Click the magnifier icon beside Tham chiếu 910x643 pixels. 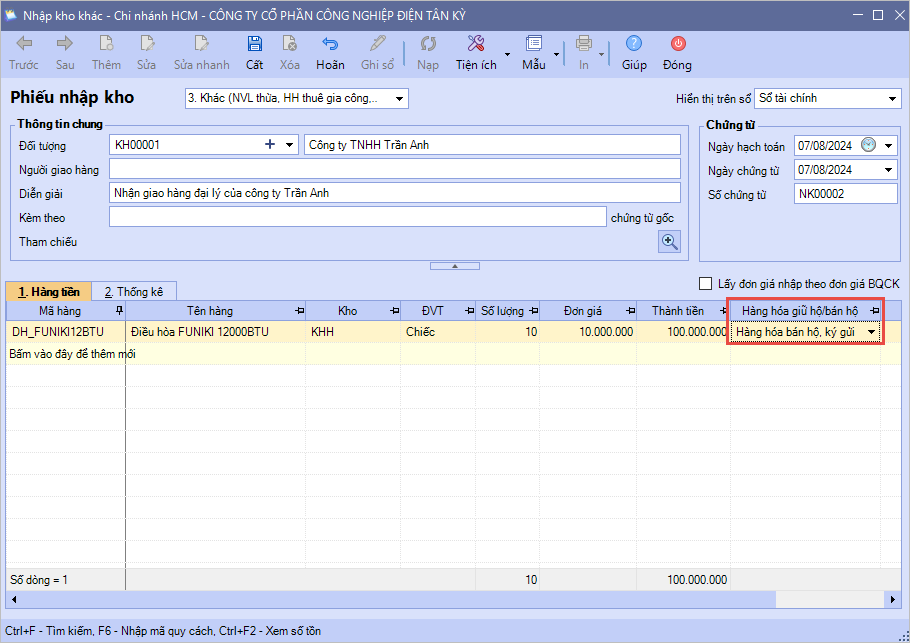pos(669,241)
